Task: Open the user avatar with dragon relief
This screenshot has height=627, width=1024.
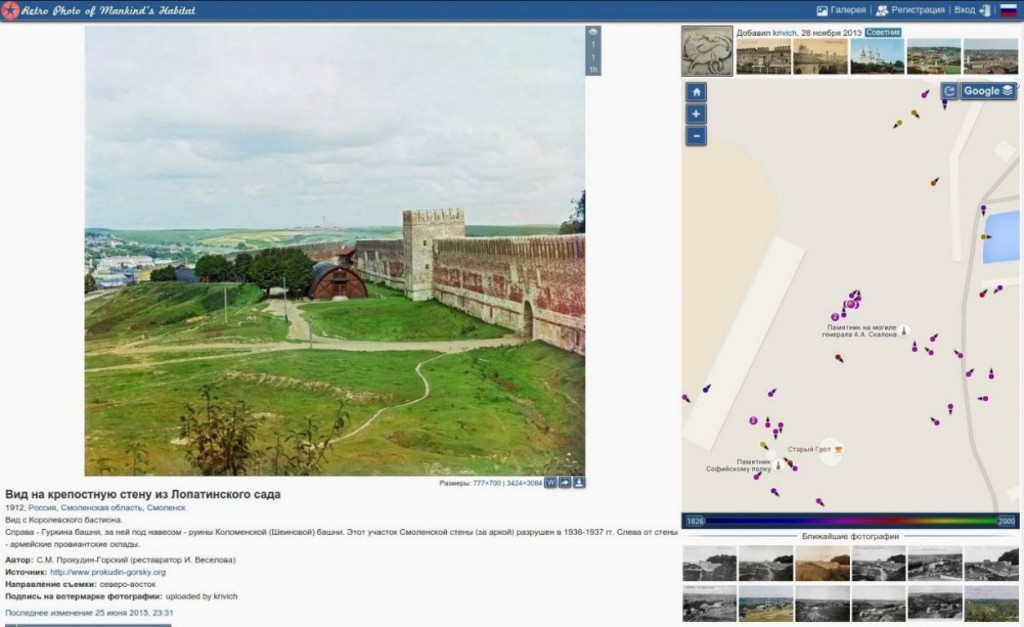Action: [707, 51]
